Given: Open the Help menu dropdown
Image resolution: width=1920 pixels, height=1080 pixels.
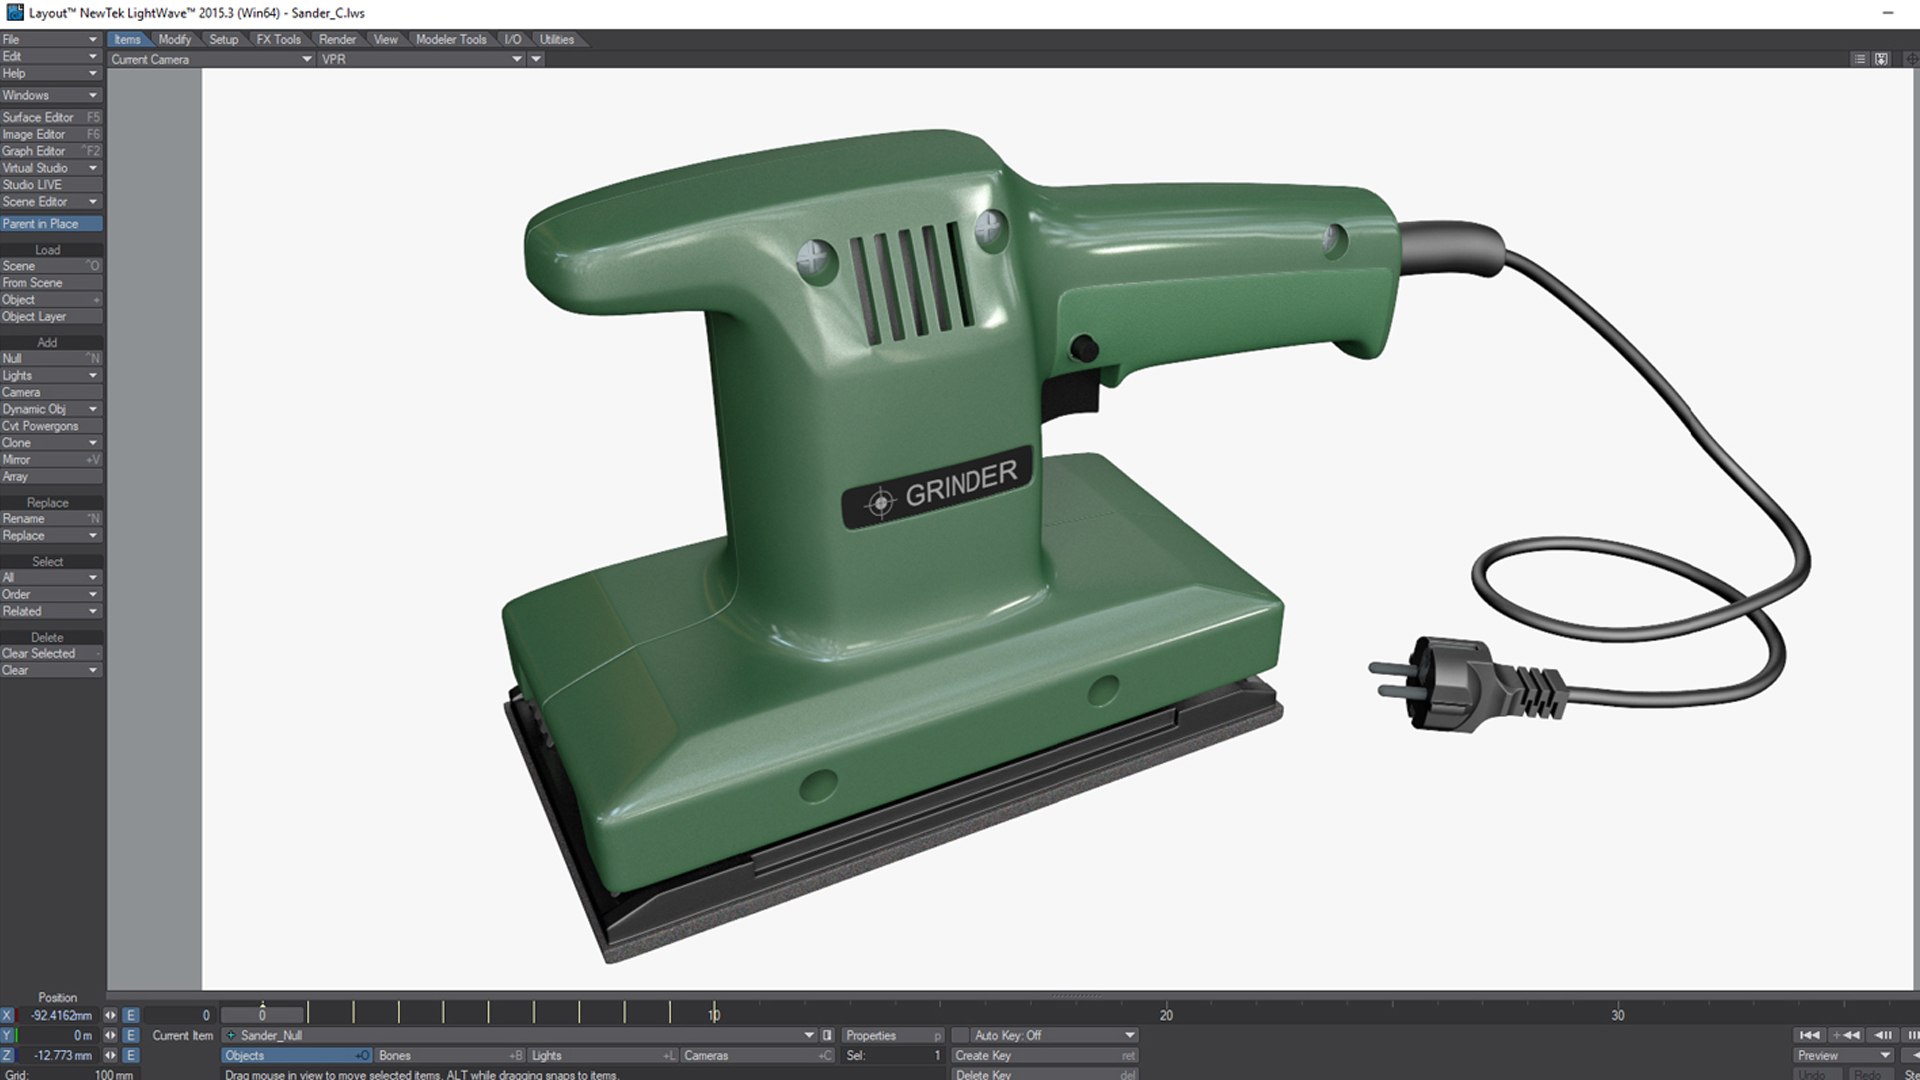Looking at the screenshot, I should (x=50, y=73).
